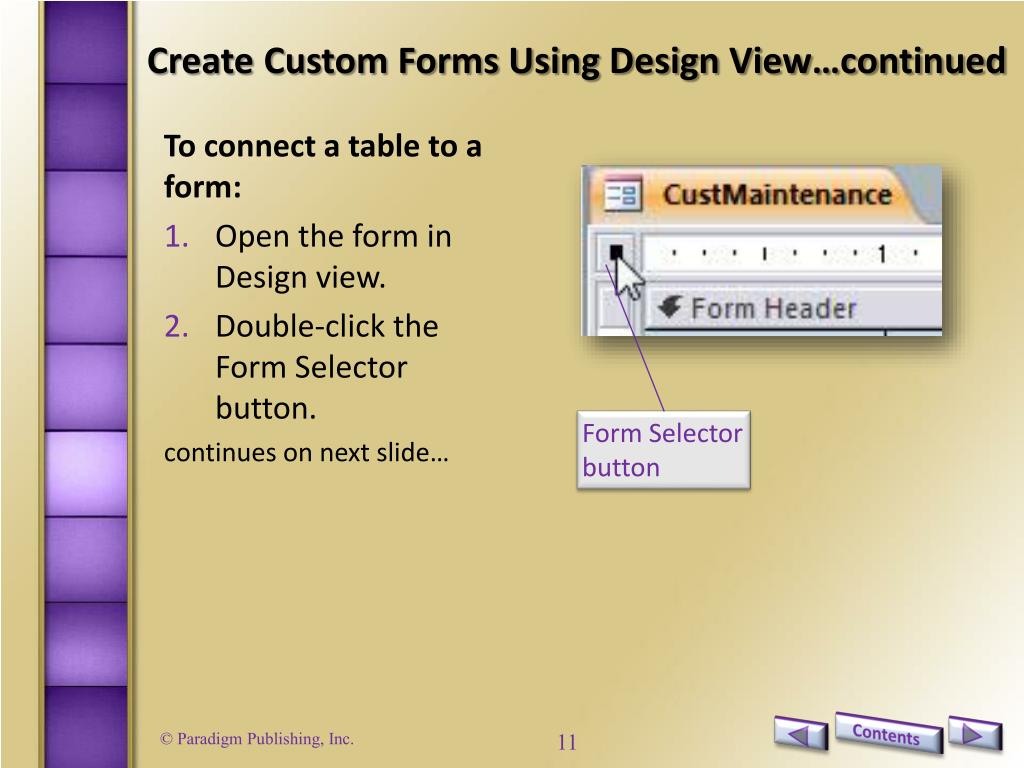Open the Contents button
The image size is (1024, 768).
pyautogui.click(x=888, y=733)
